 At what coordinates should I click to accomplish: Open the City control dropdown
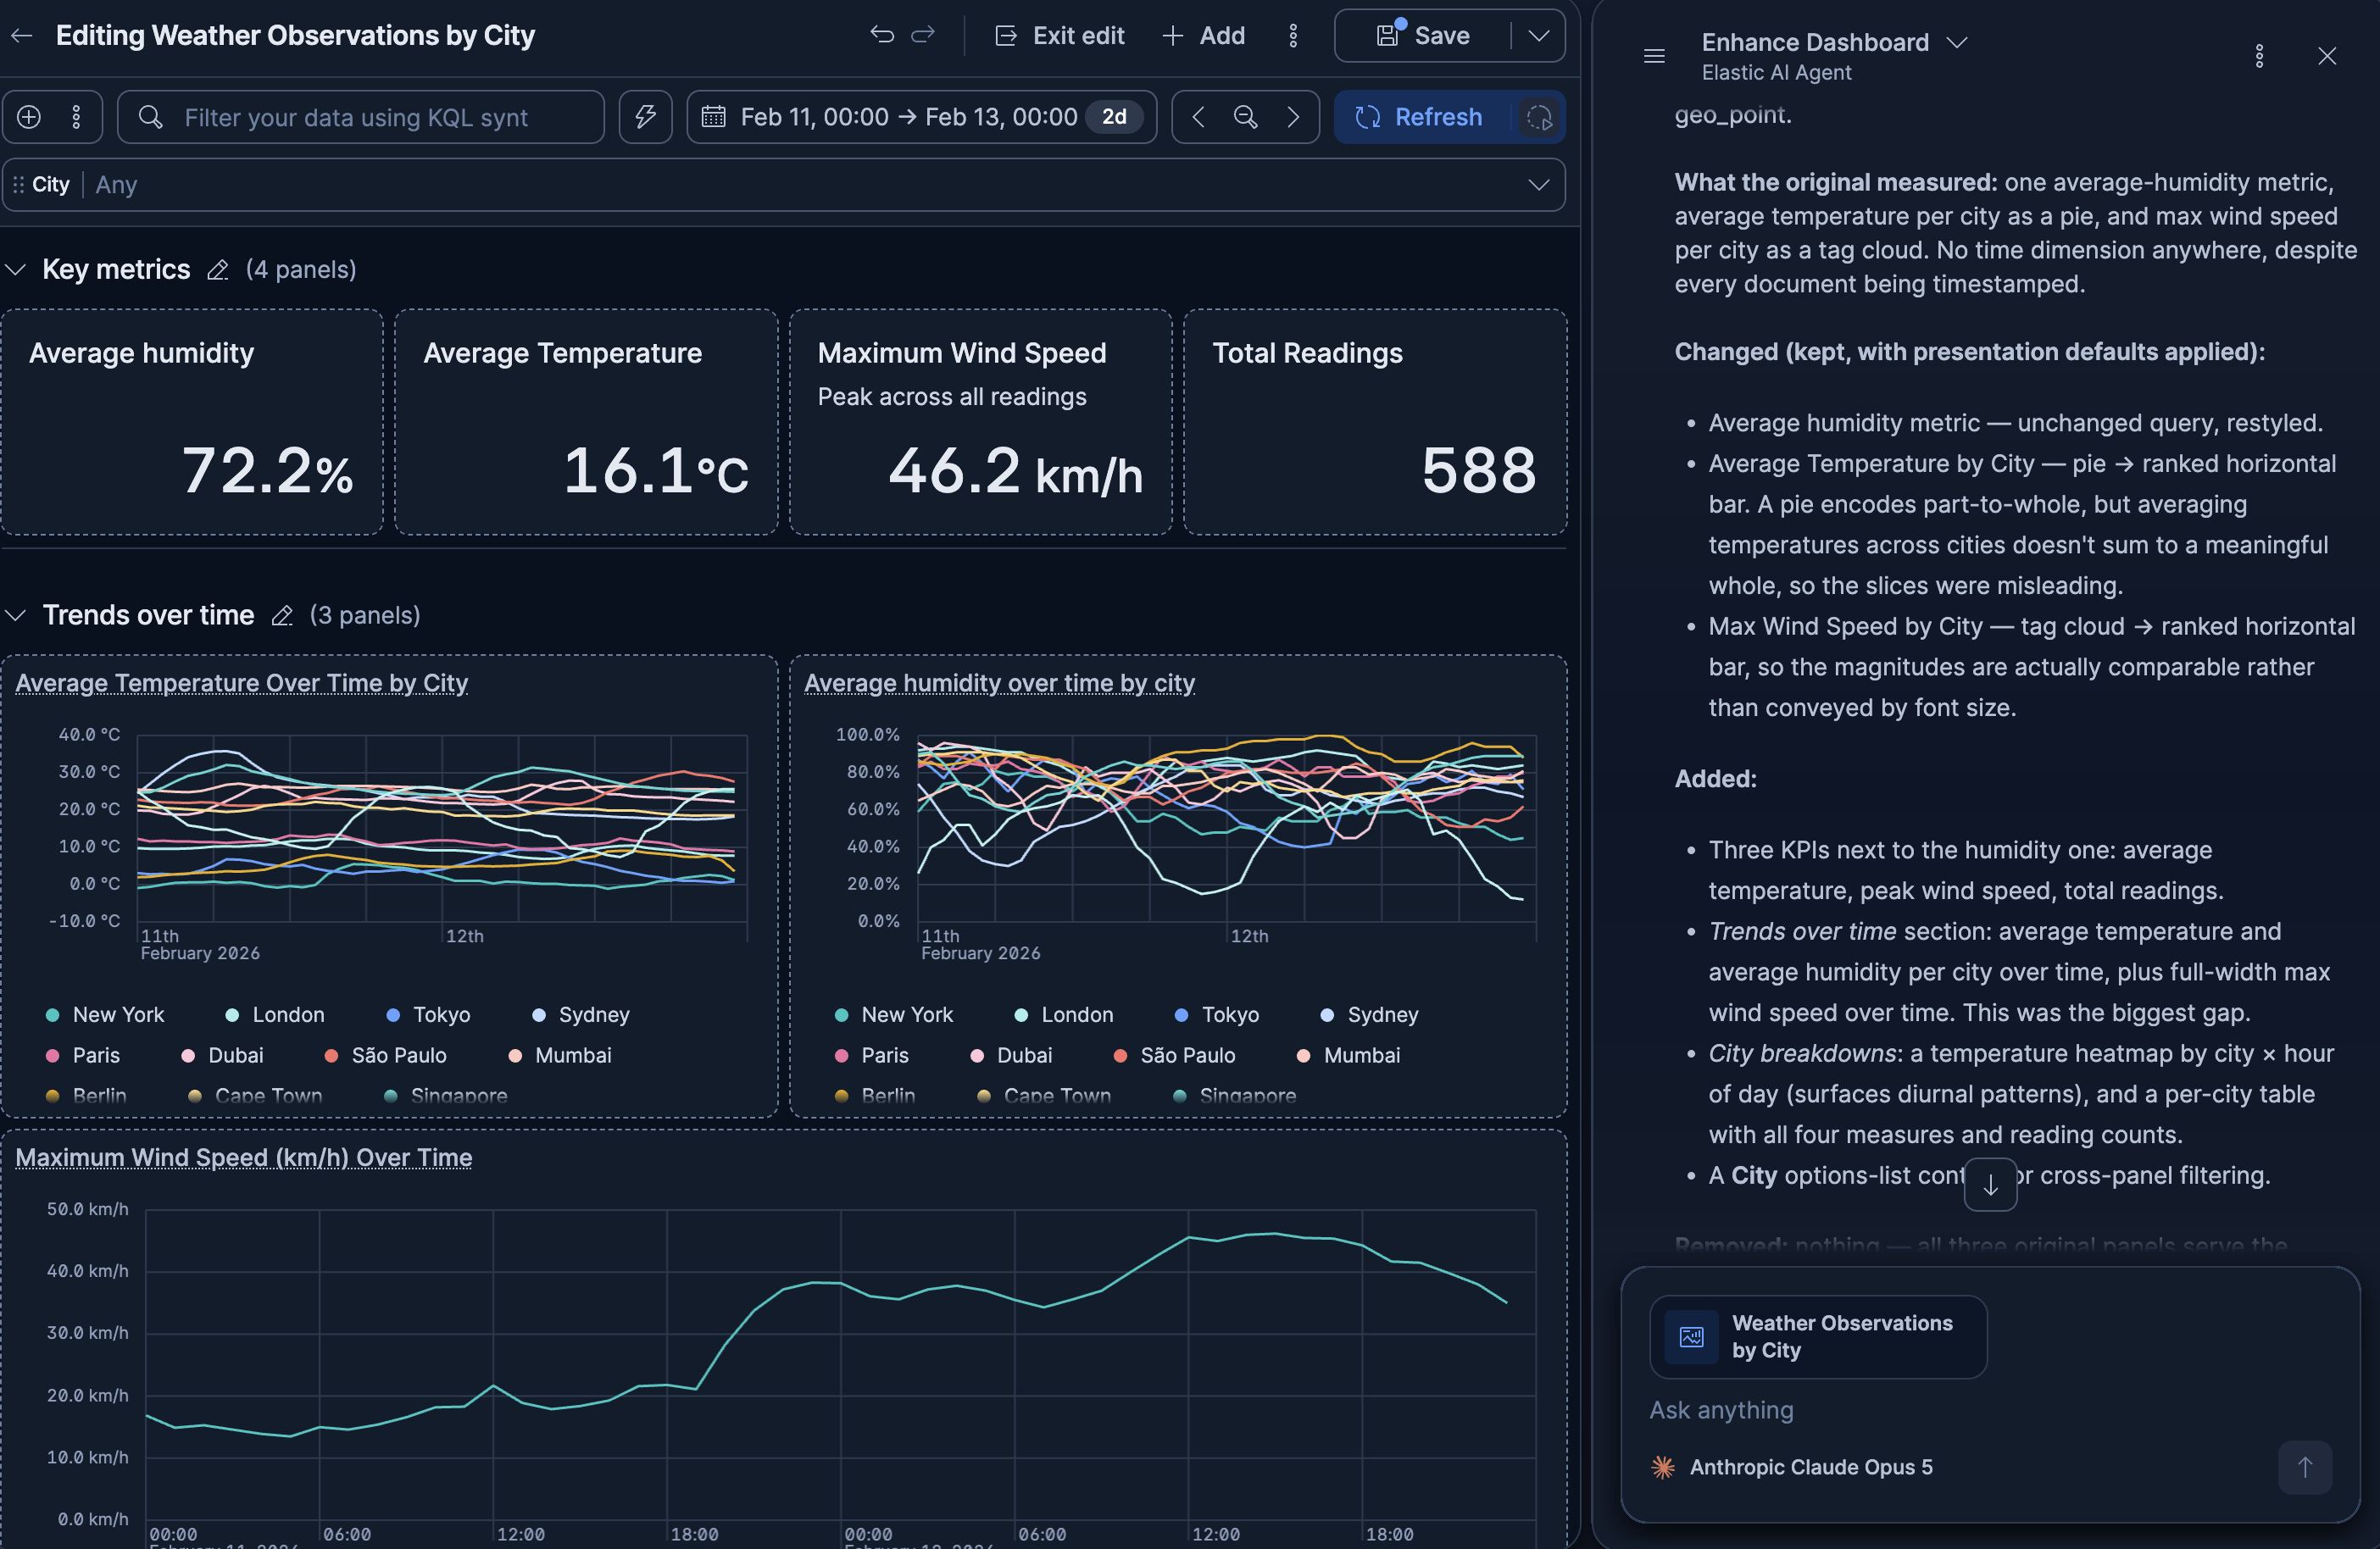tap(1539, 185)
